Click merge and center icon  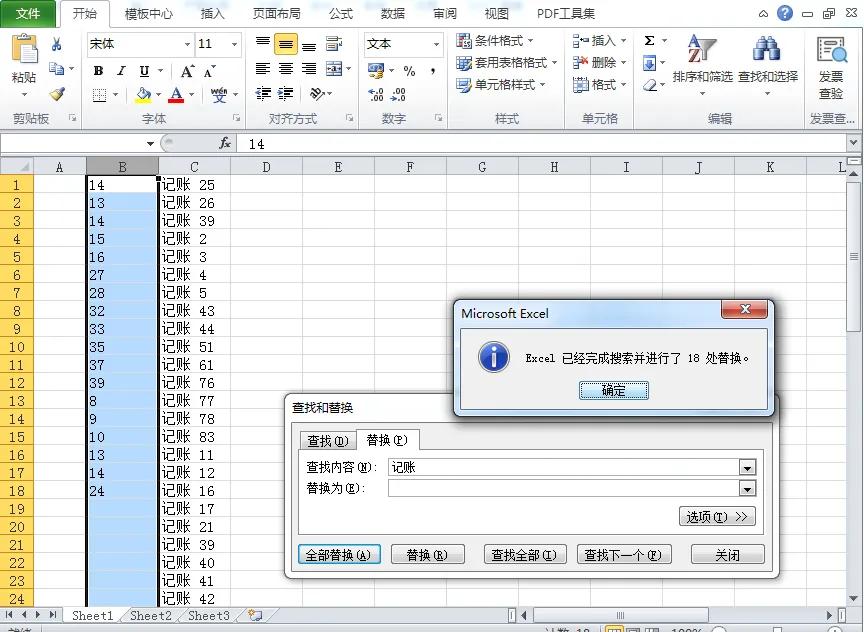334,69
